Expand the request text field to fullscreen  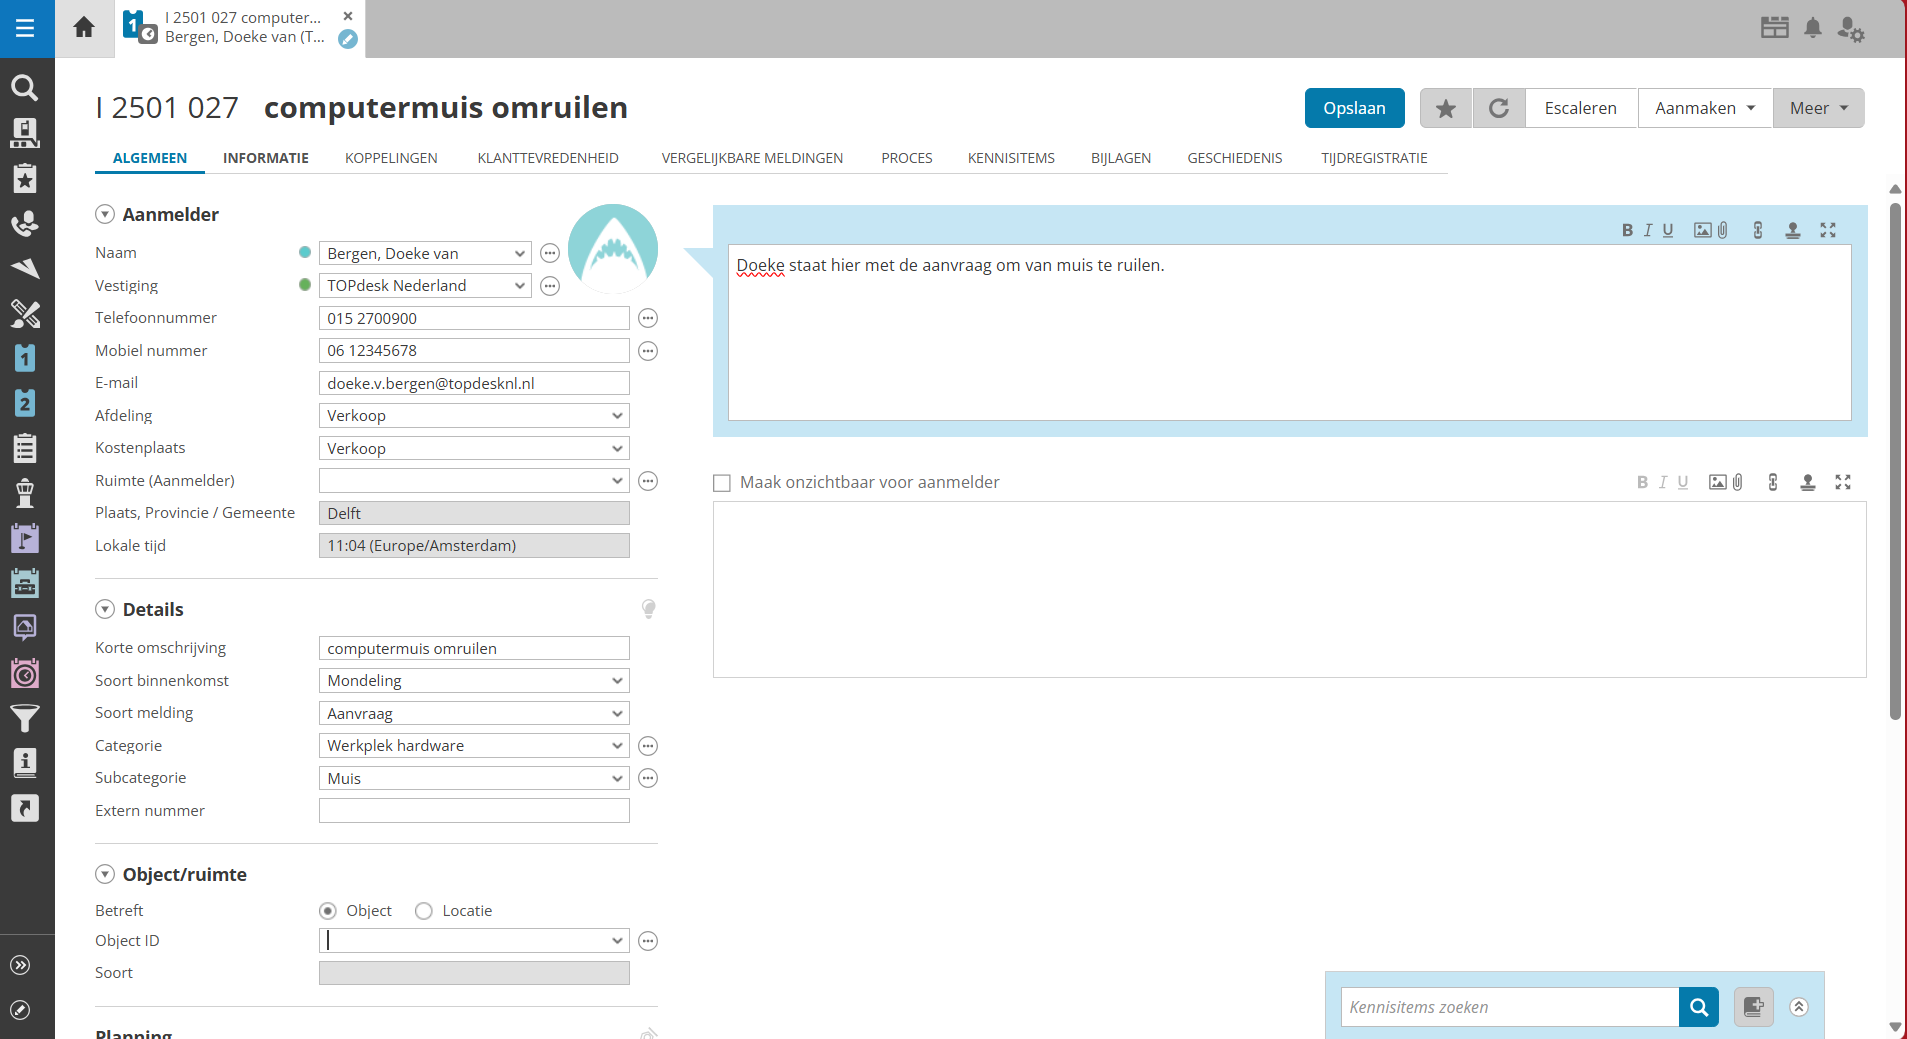tap(1828, 230)
